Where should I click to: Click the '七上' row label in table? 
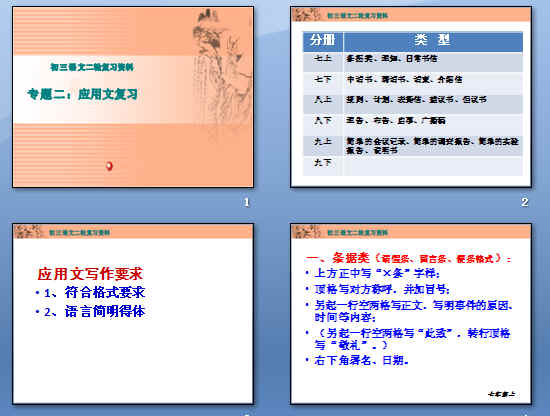click(323, 59)
